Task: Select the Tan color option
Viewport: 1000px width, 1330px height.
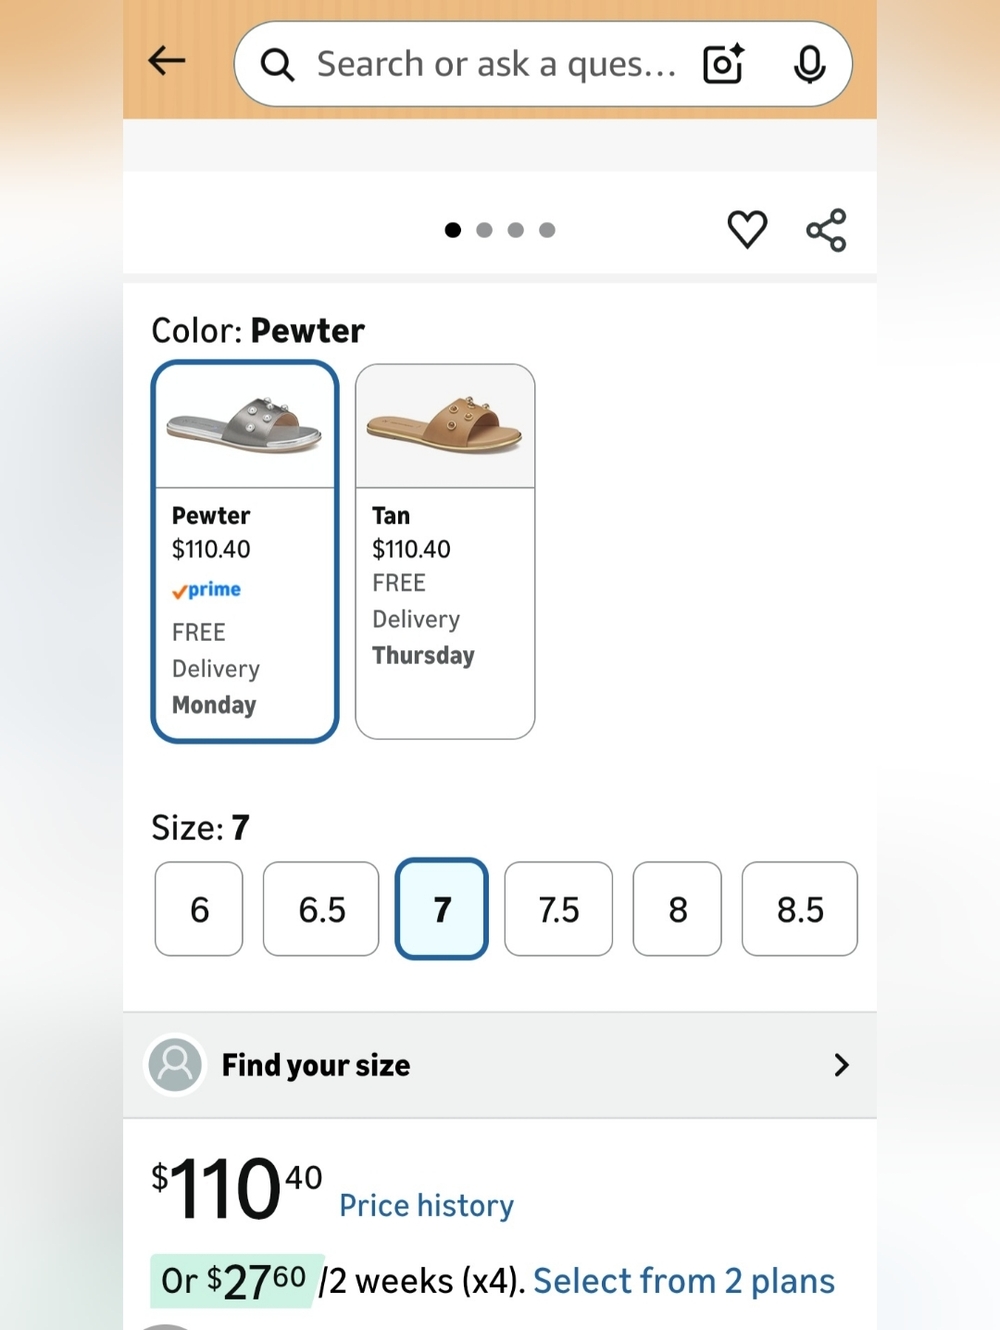Action: pos(445,551)
